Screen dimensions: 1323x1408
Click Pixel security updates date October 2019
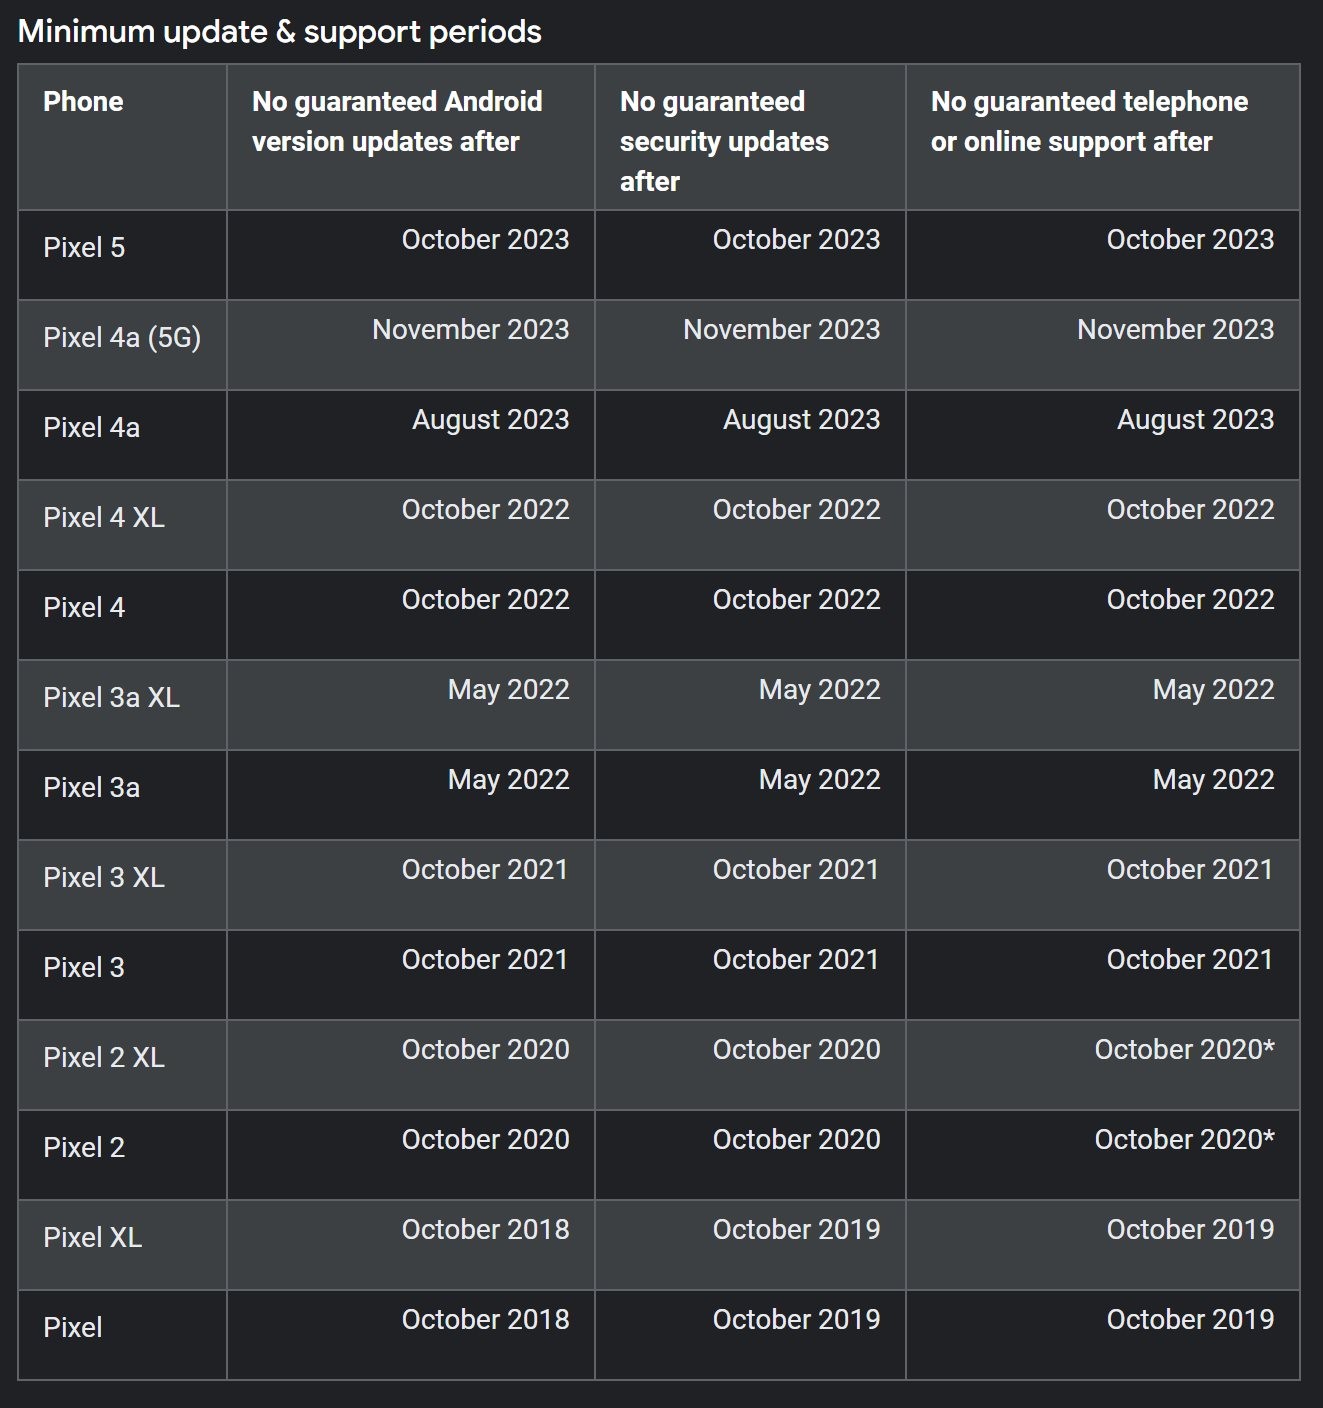tap(796, 1319)
